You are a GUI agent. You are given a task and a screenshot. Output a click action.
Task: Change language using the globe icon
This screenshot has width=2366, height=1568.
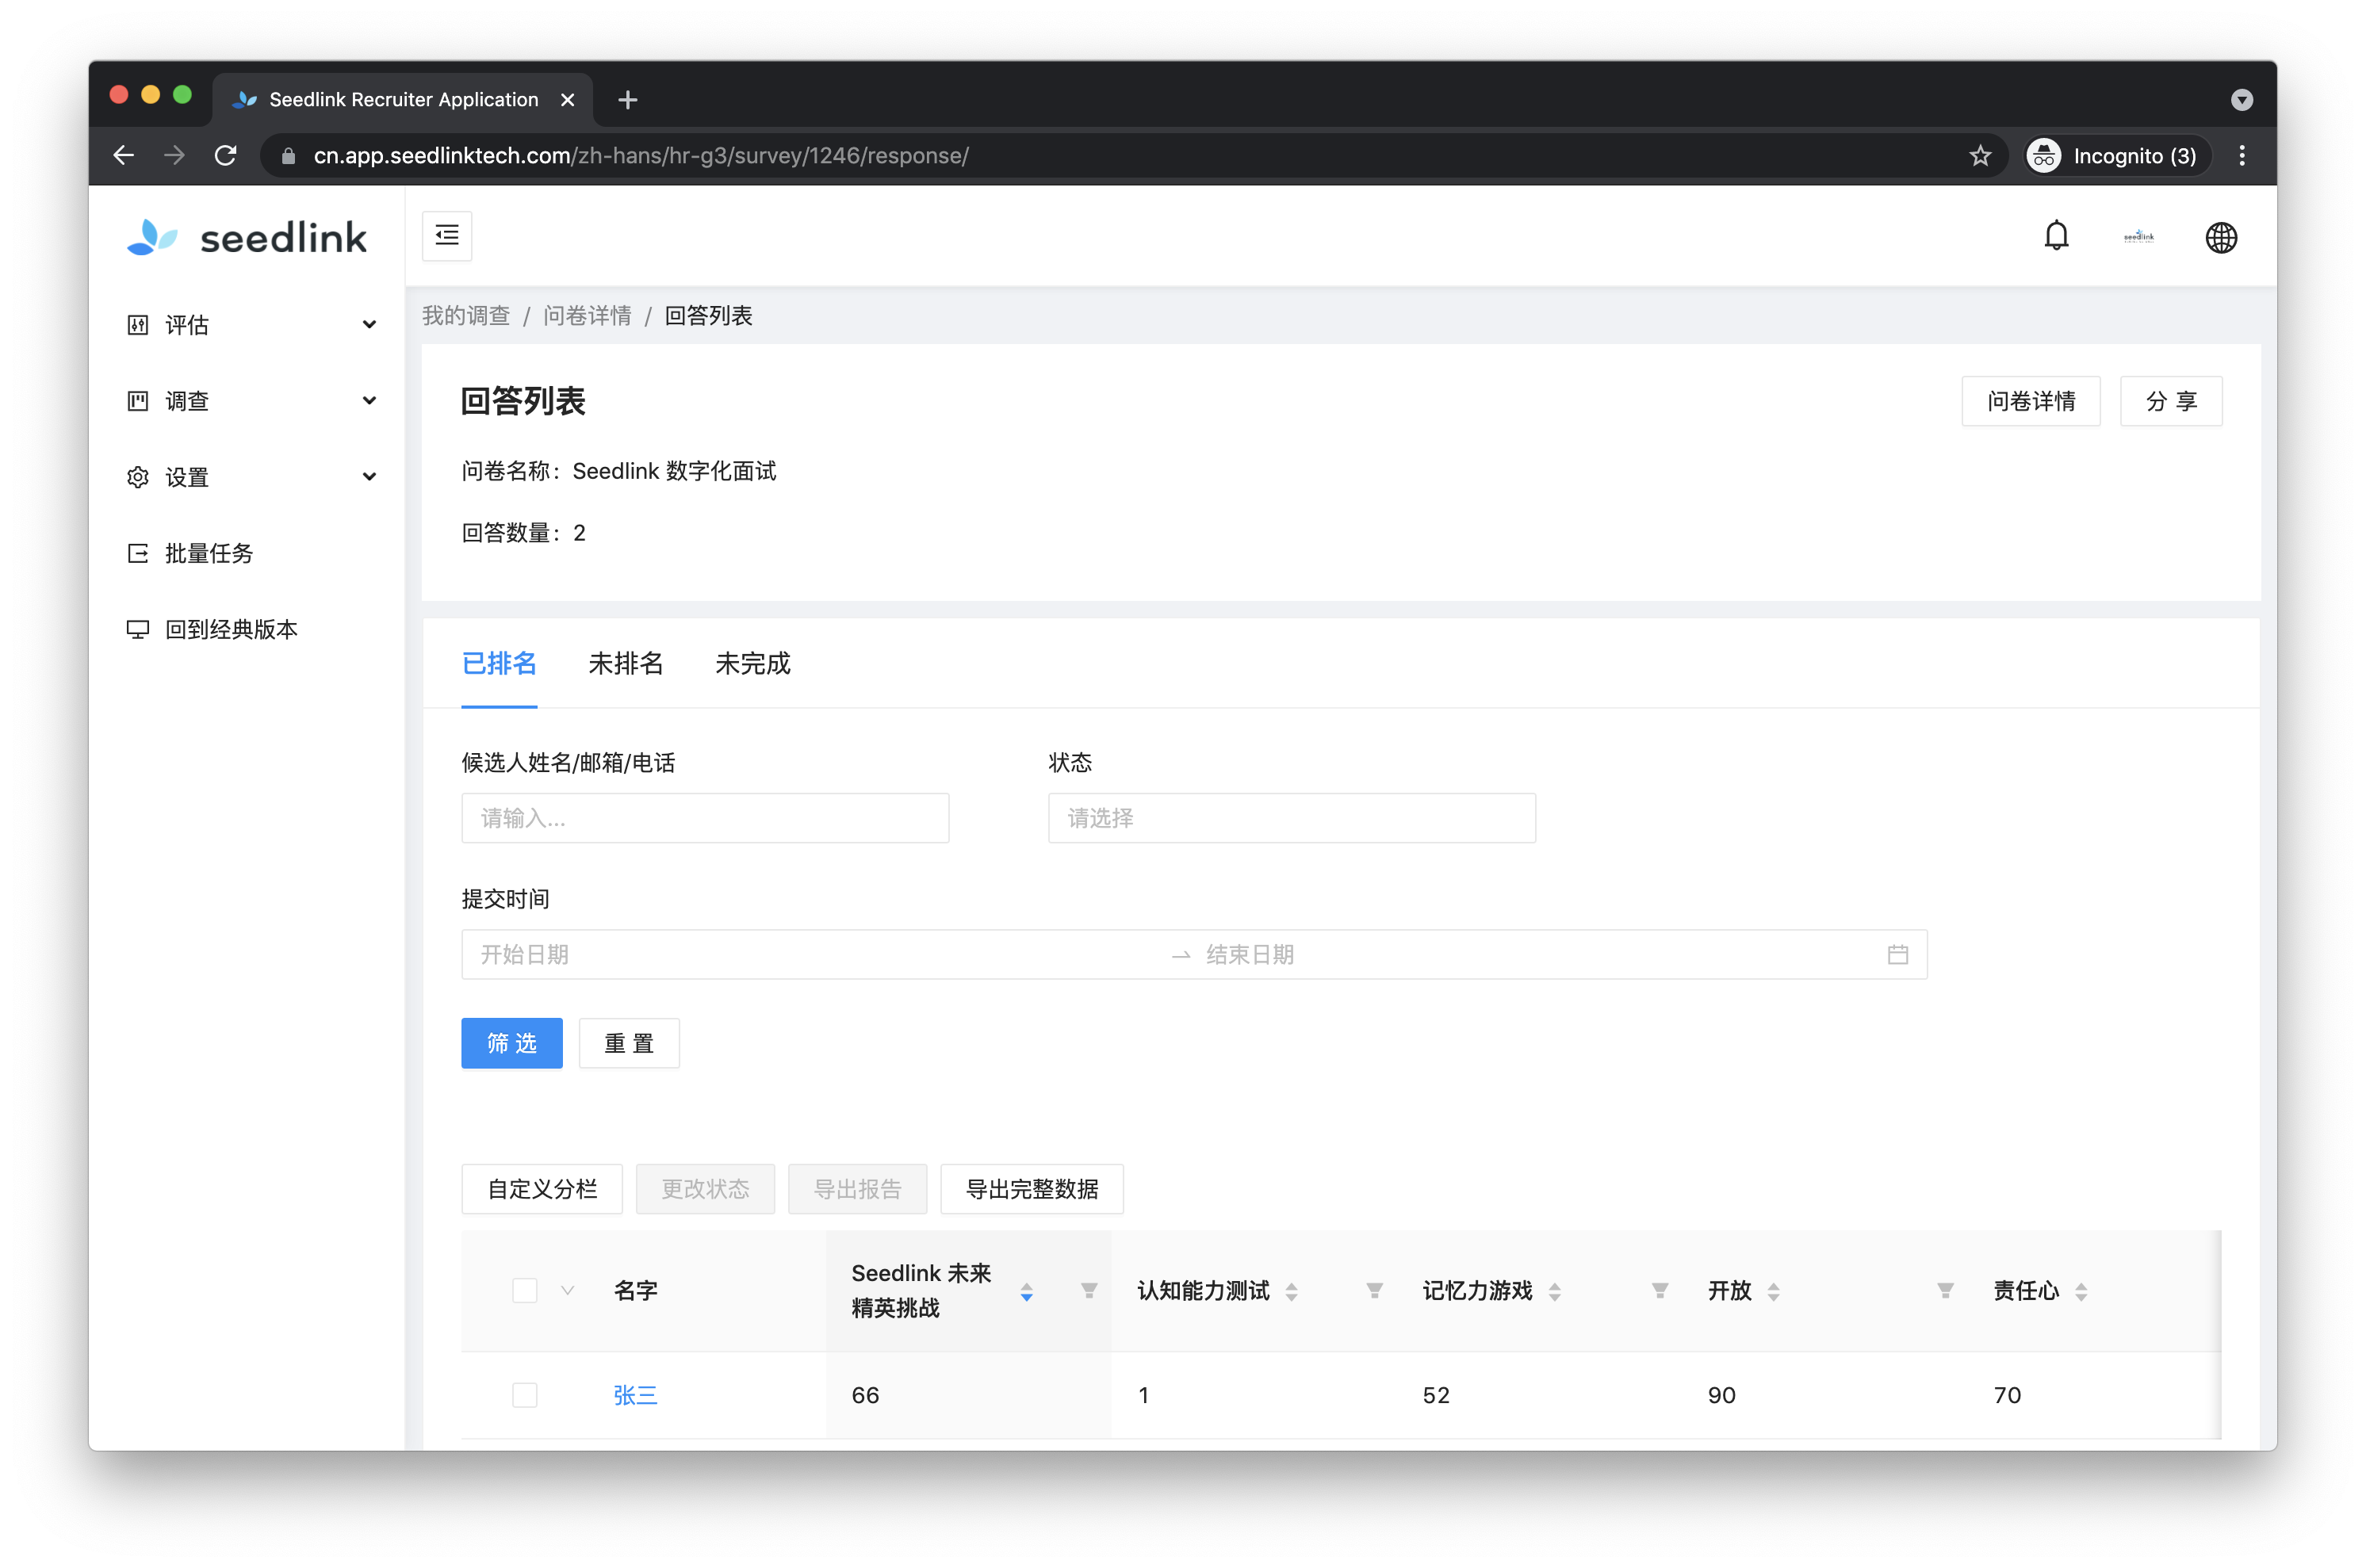coord(2220,237)
